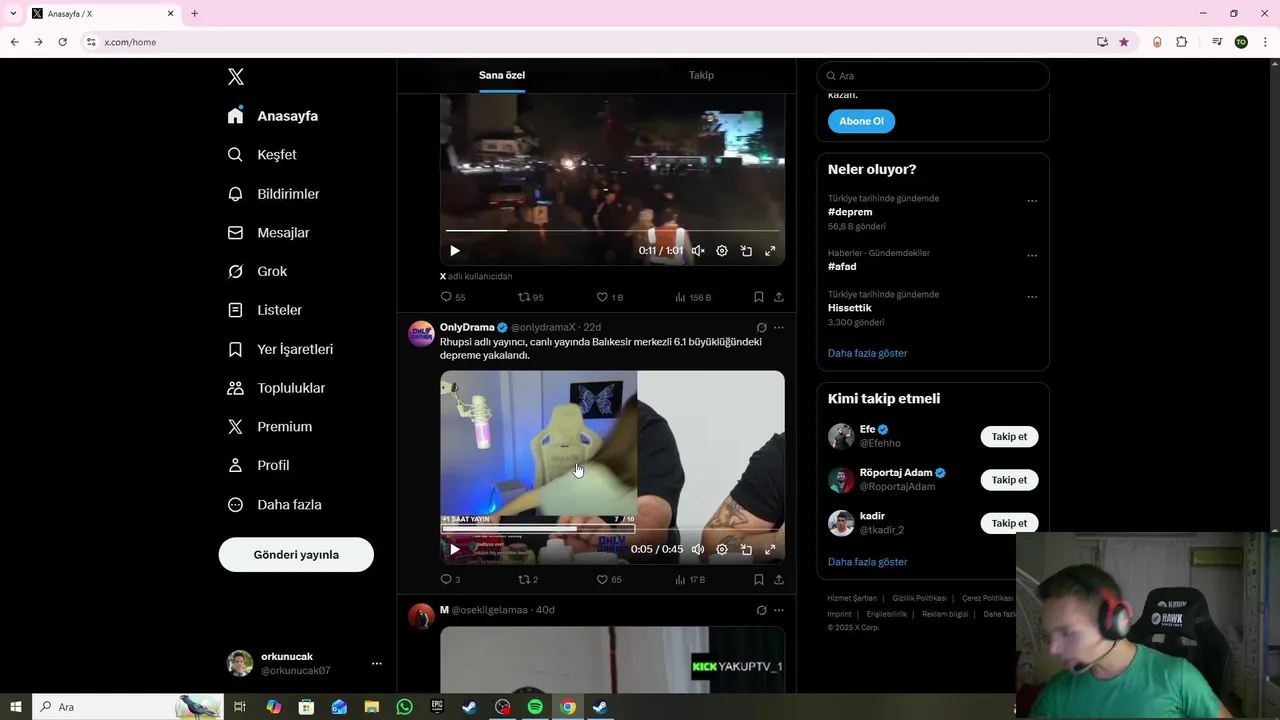Follow Efe with Takip et
1280x720 pixels.
(x=1009, y=437)
